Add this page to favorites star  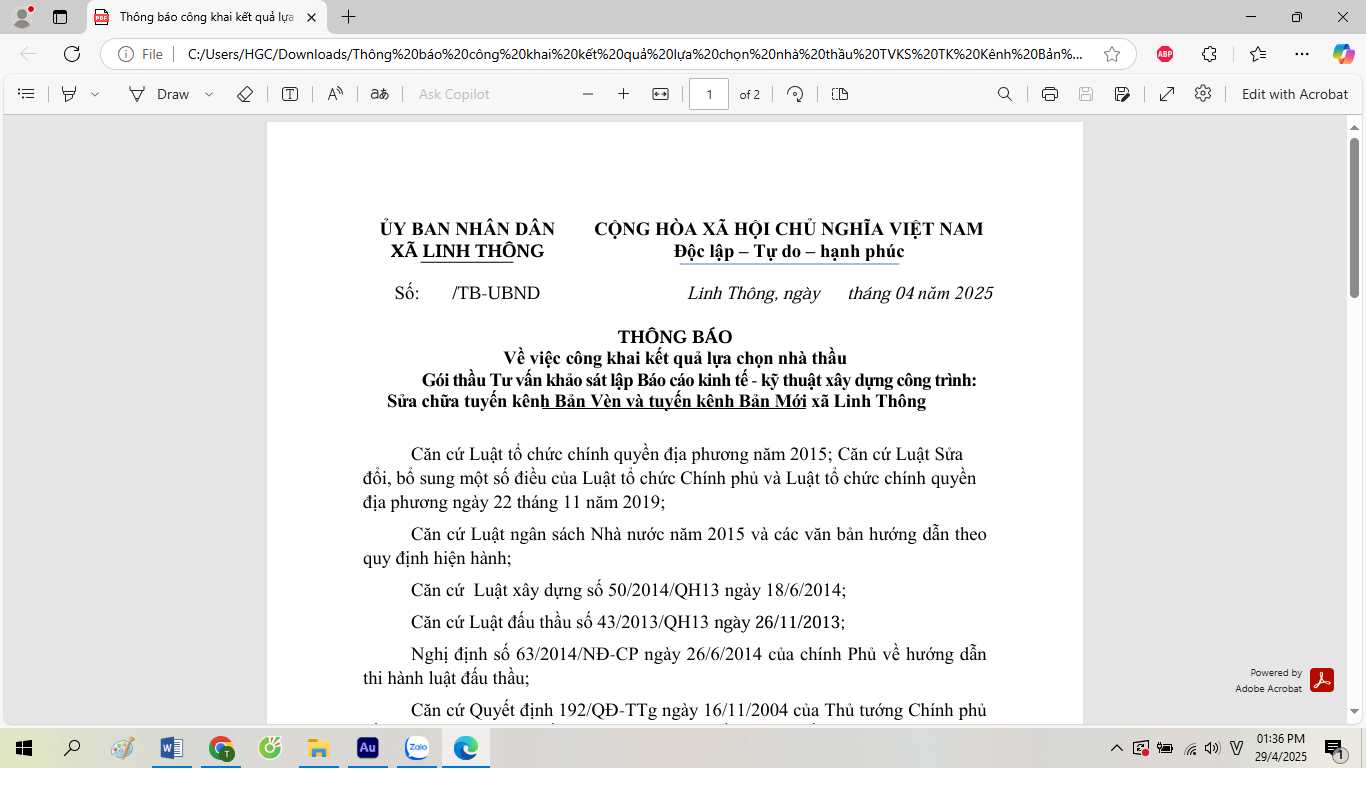[x=1112, y=54]
